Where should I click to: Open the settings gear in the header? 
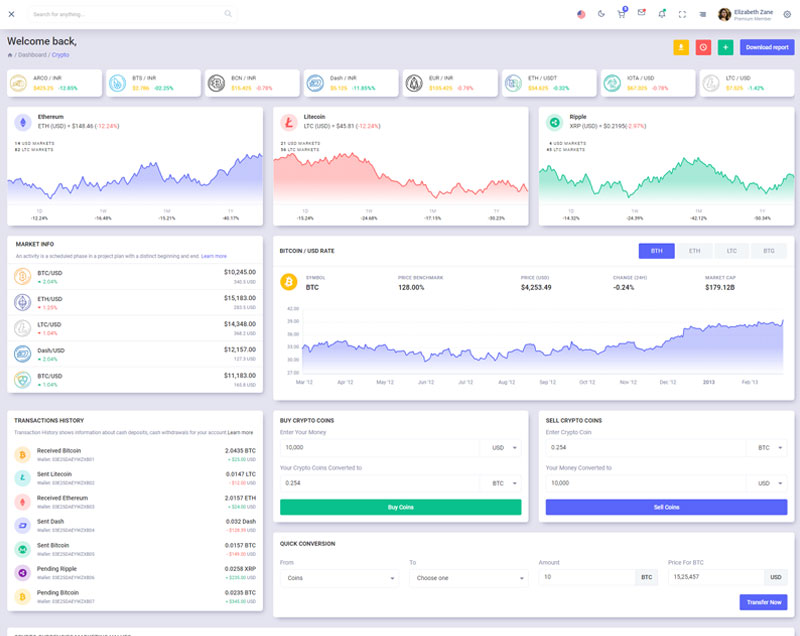click(x=787, y=14)
